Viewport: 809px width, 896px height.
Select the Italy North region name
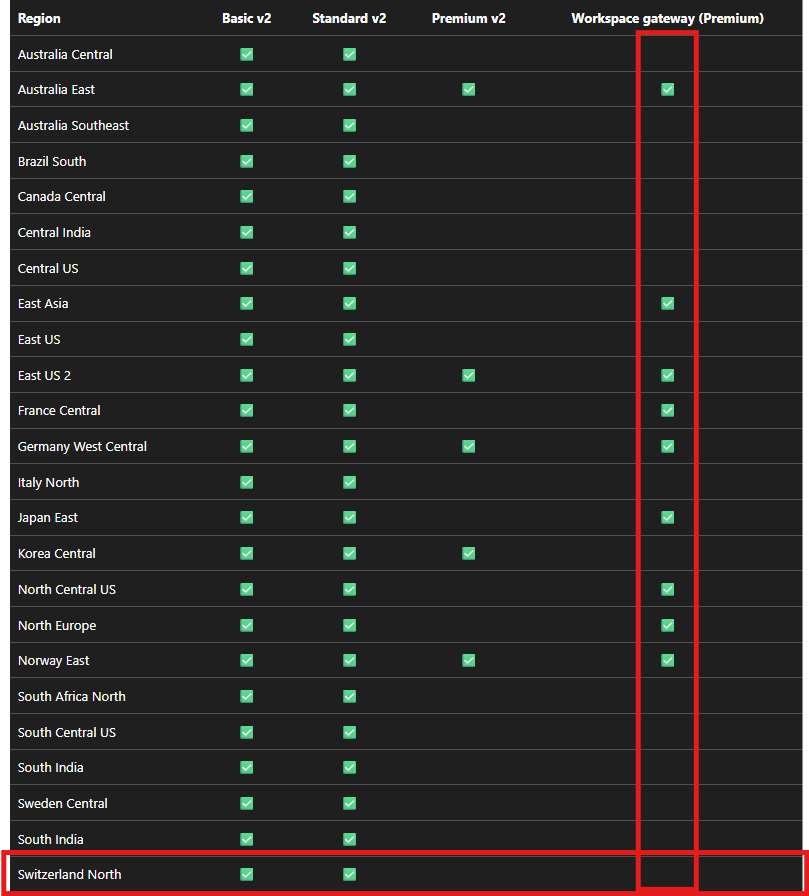[49, 482]
